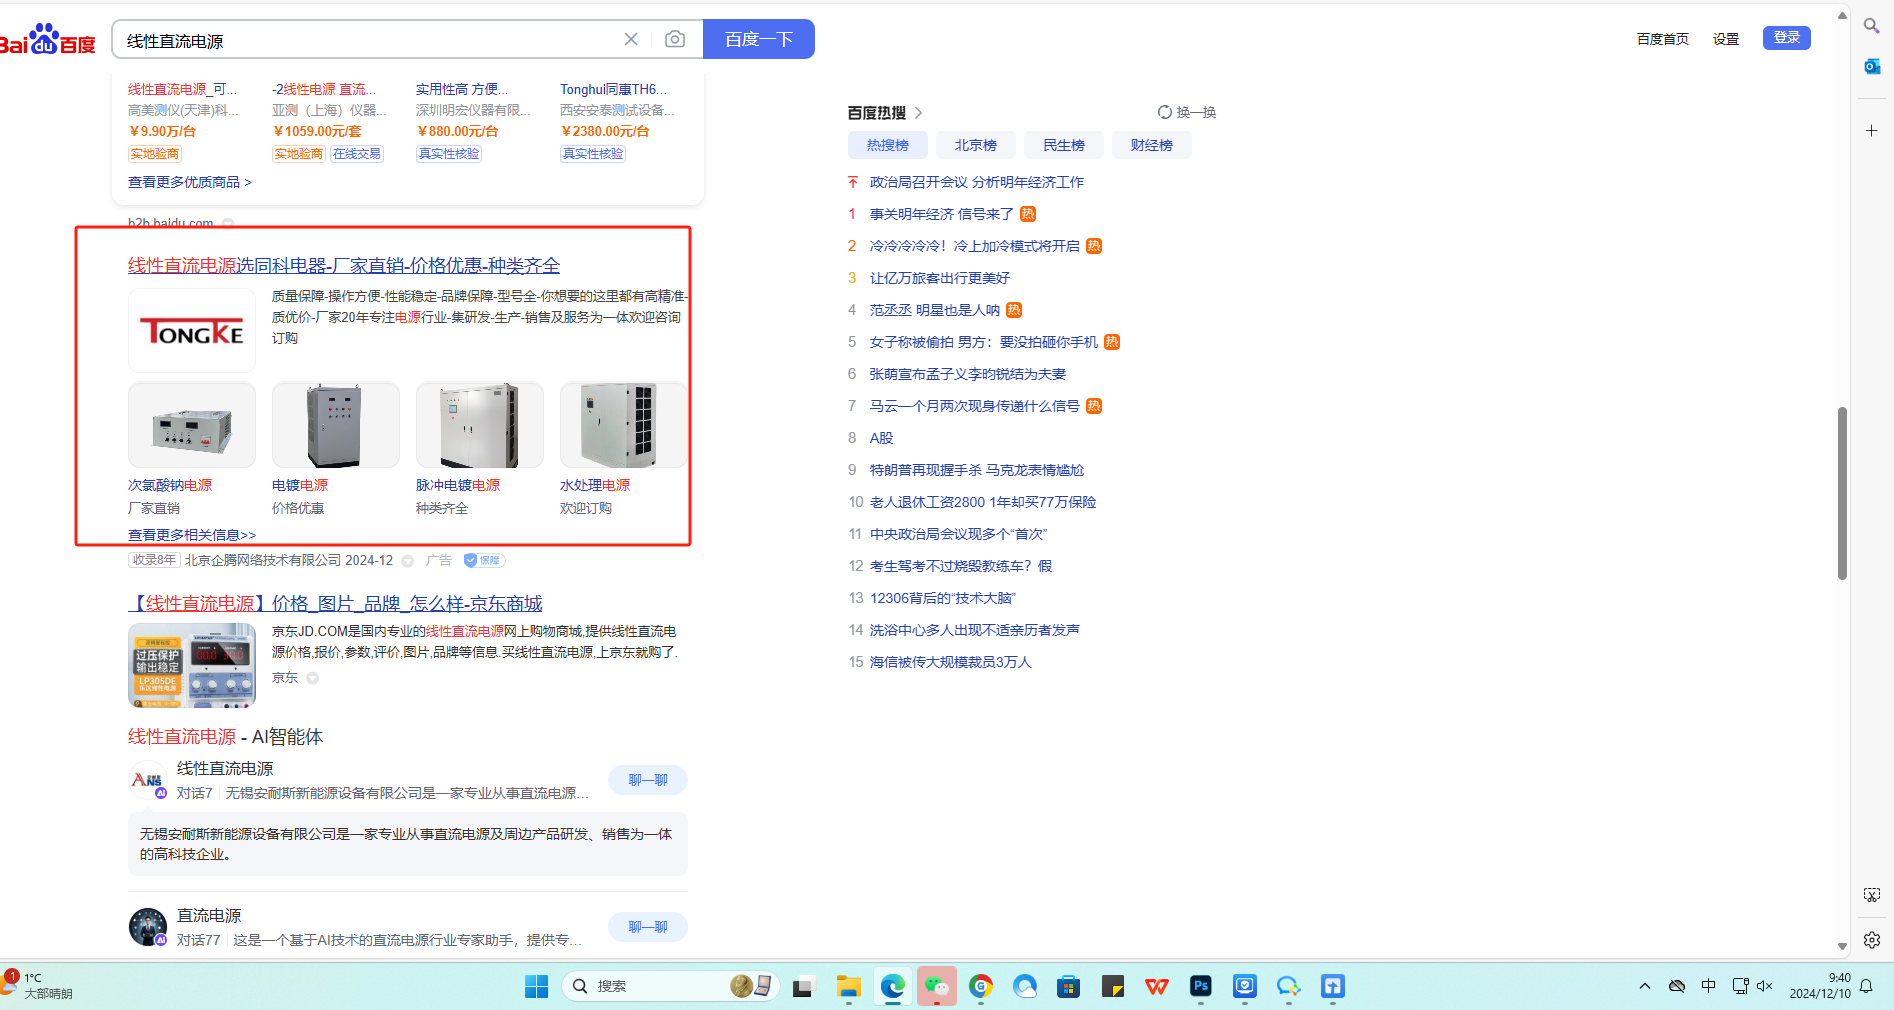Open the Windows Start menu

coord(537,987)
